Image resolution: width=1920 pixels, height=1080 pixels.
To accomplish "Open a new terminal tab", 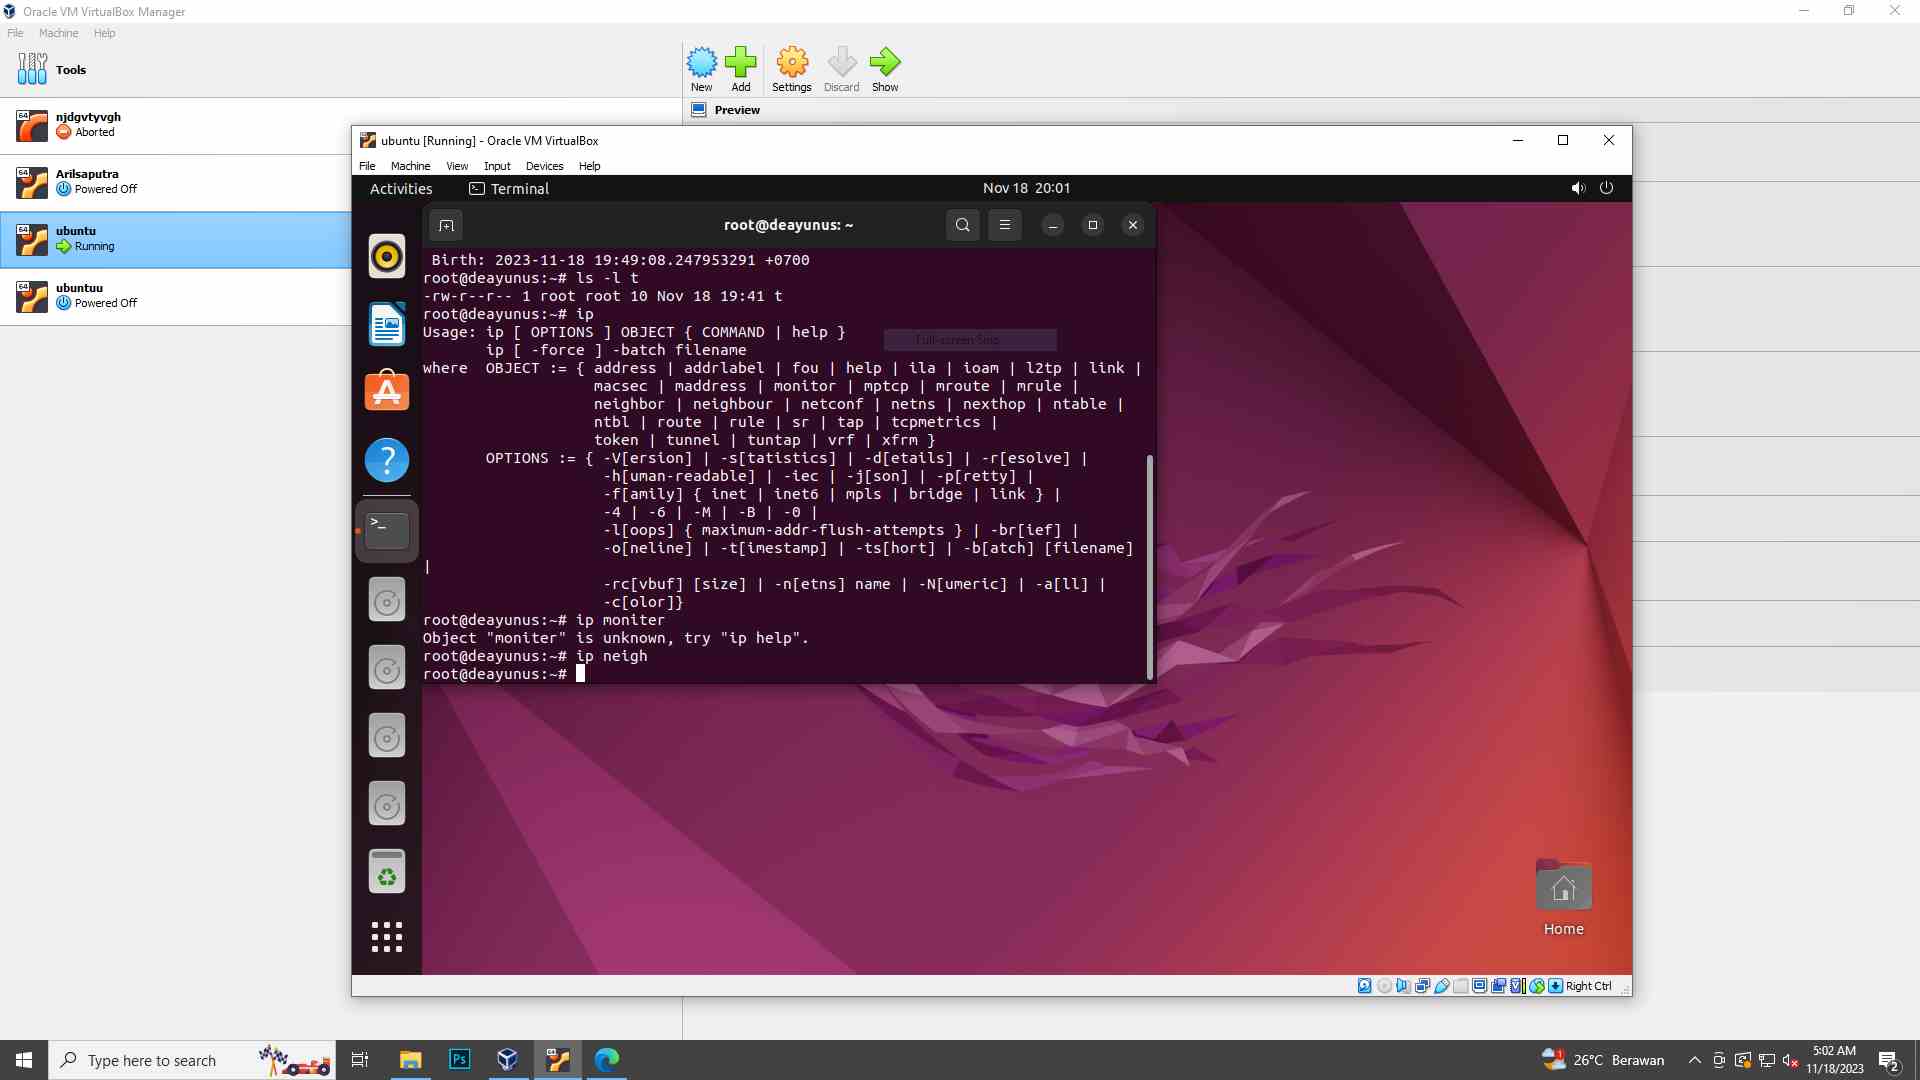I will click(446, 225).
